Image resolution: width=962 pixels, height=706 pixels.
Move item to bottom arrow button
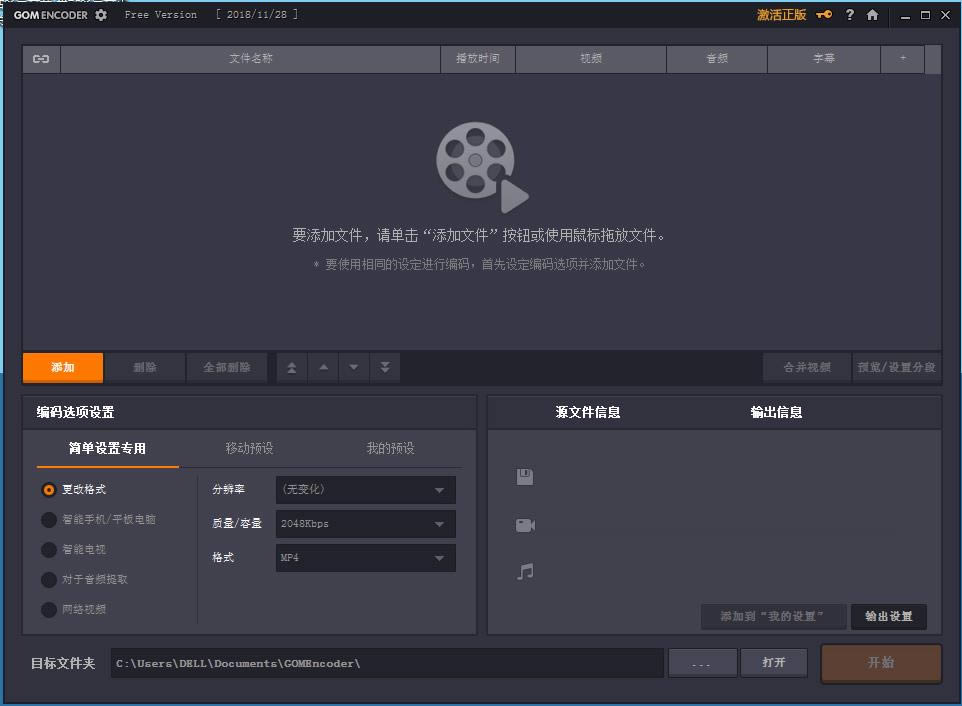coord(385,367)
